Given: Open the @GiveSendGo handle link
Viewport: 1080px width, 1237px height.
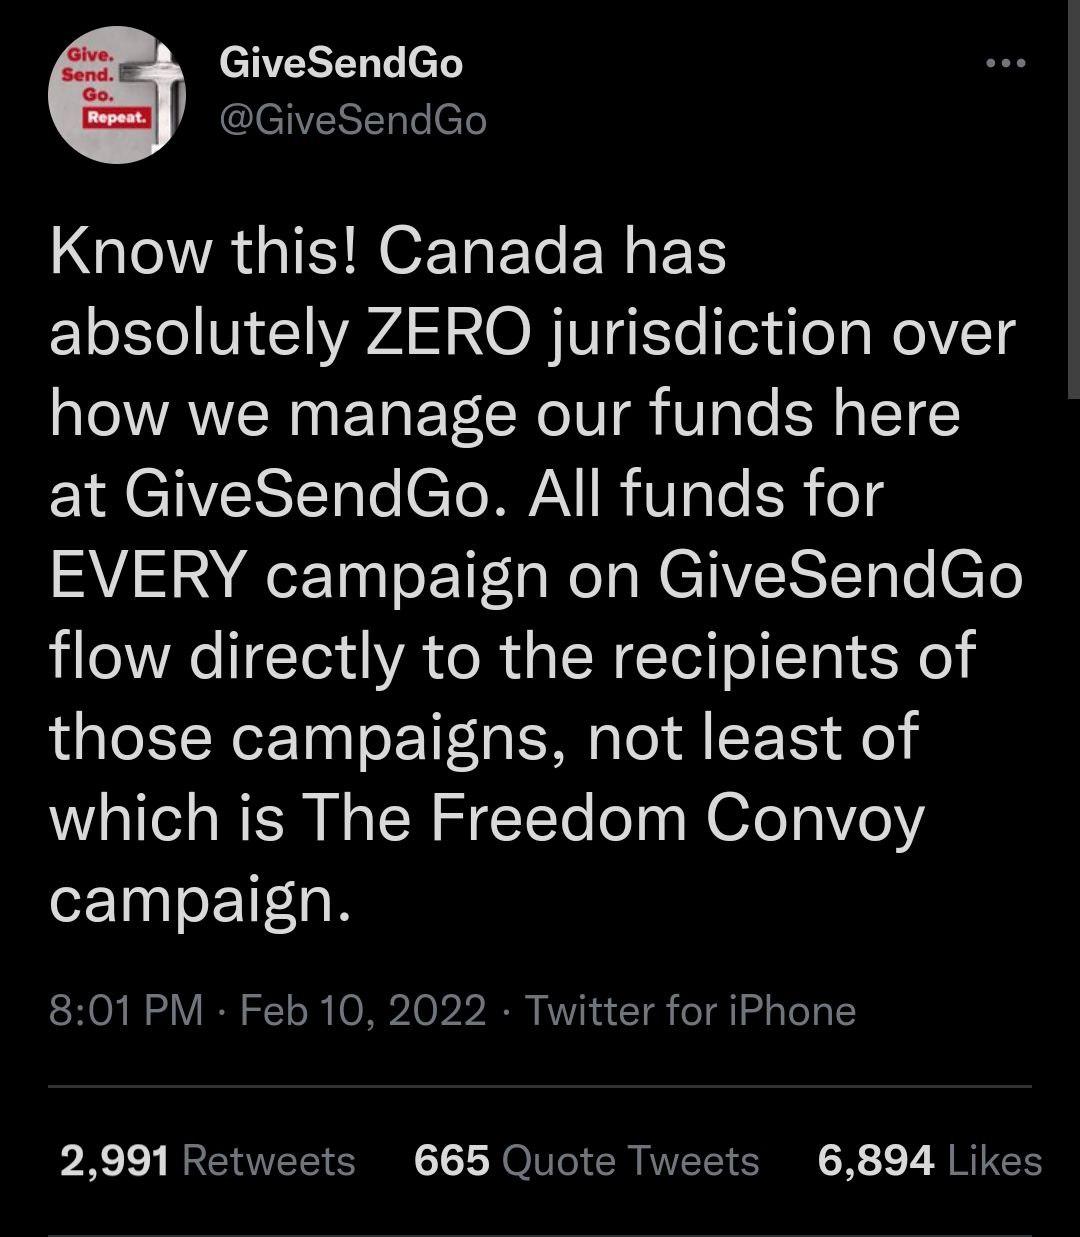Looking at the screenshot, I should tap(352, 120).
